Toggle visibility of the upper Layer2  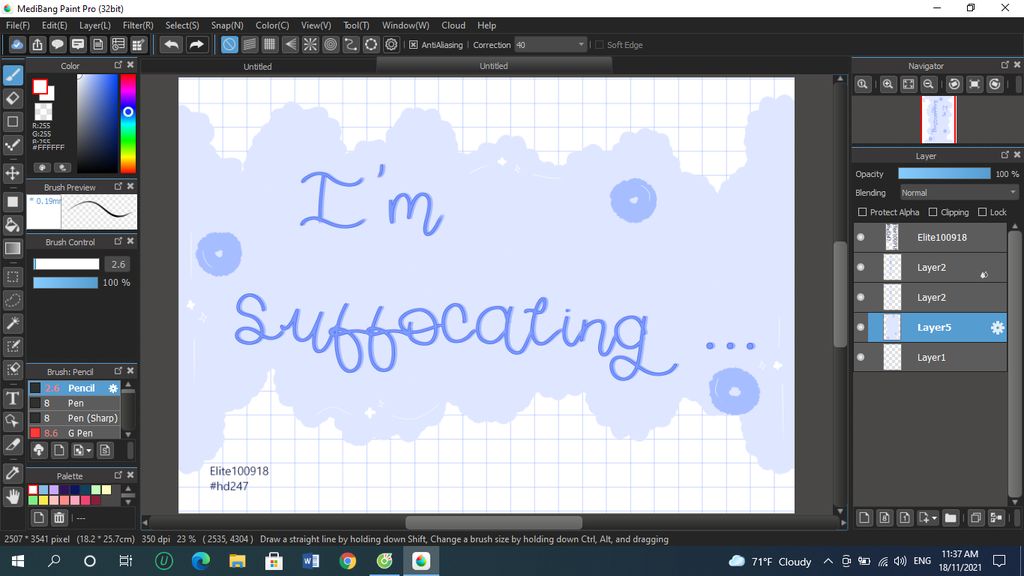(861, 268)
